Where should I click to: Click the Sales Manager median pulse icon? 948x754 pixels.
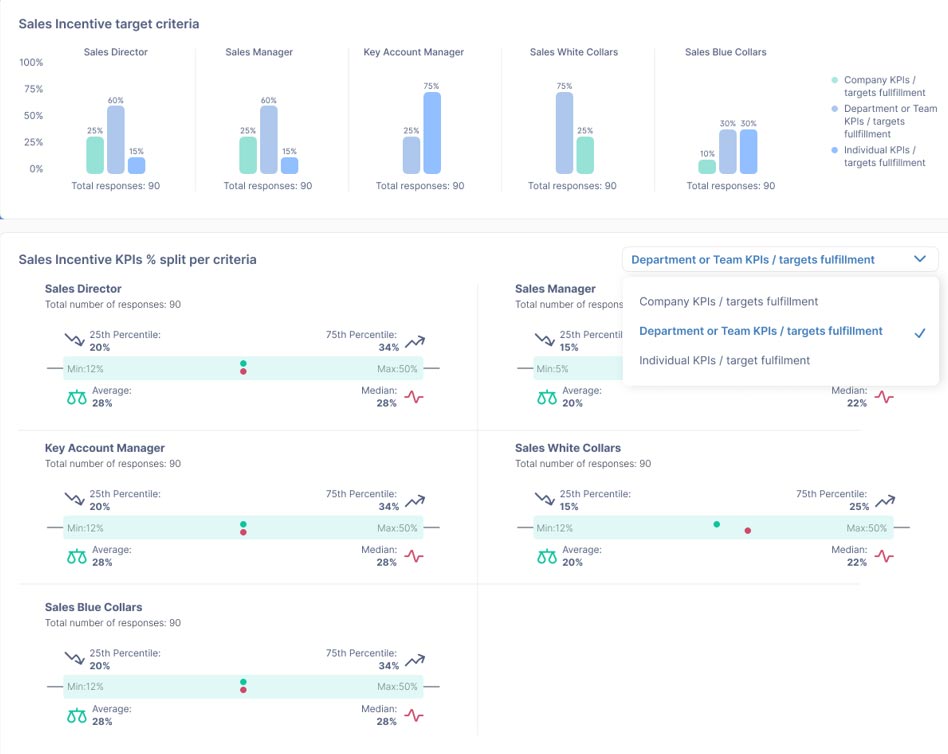click(x=884, y=397)
